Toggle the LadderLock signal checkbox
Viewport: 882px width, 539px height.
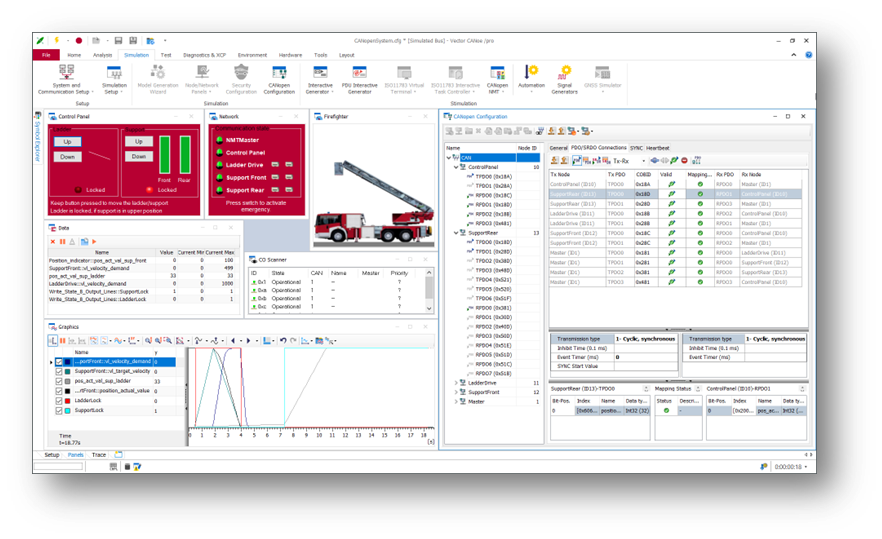tap(58, 401)
